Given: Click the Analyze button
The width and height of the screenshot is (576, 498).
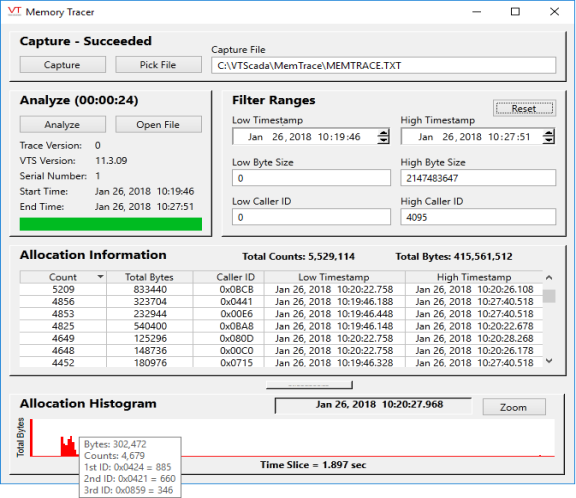Looking at the screenshot, I should point(62,124).
